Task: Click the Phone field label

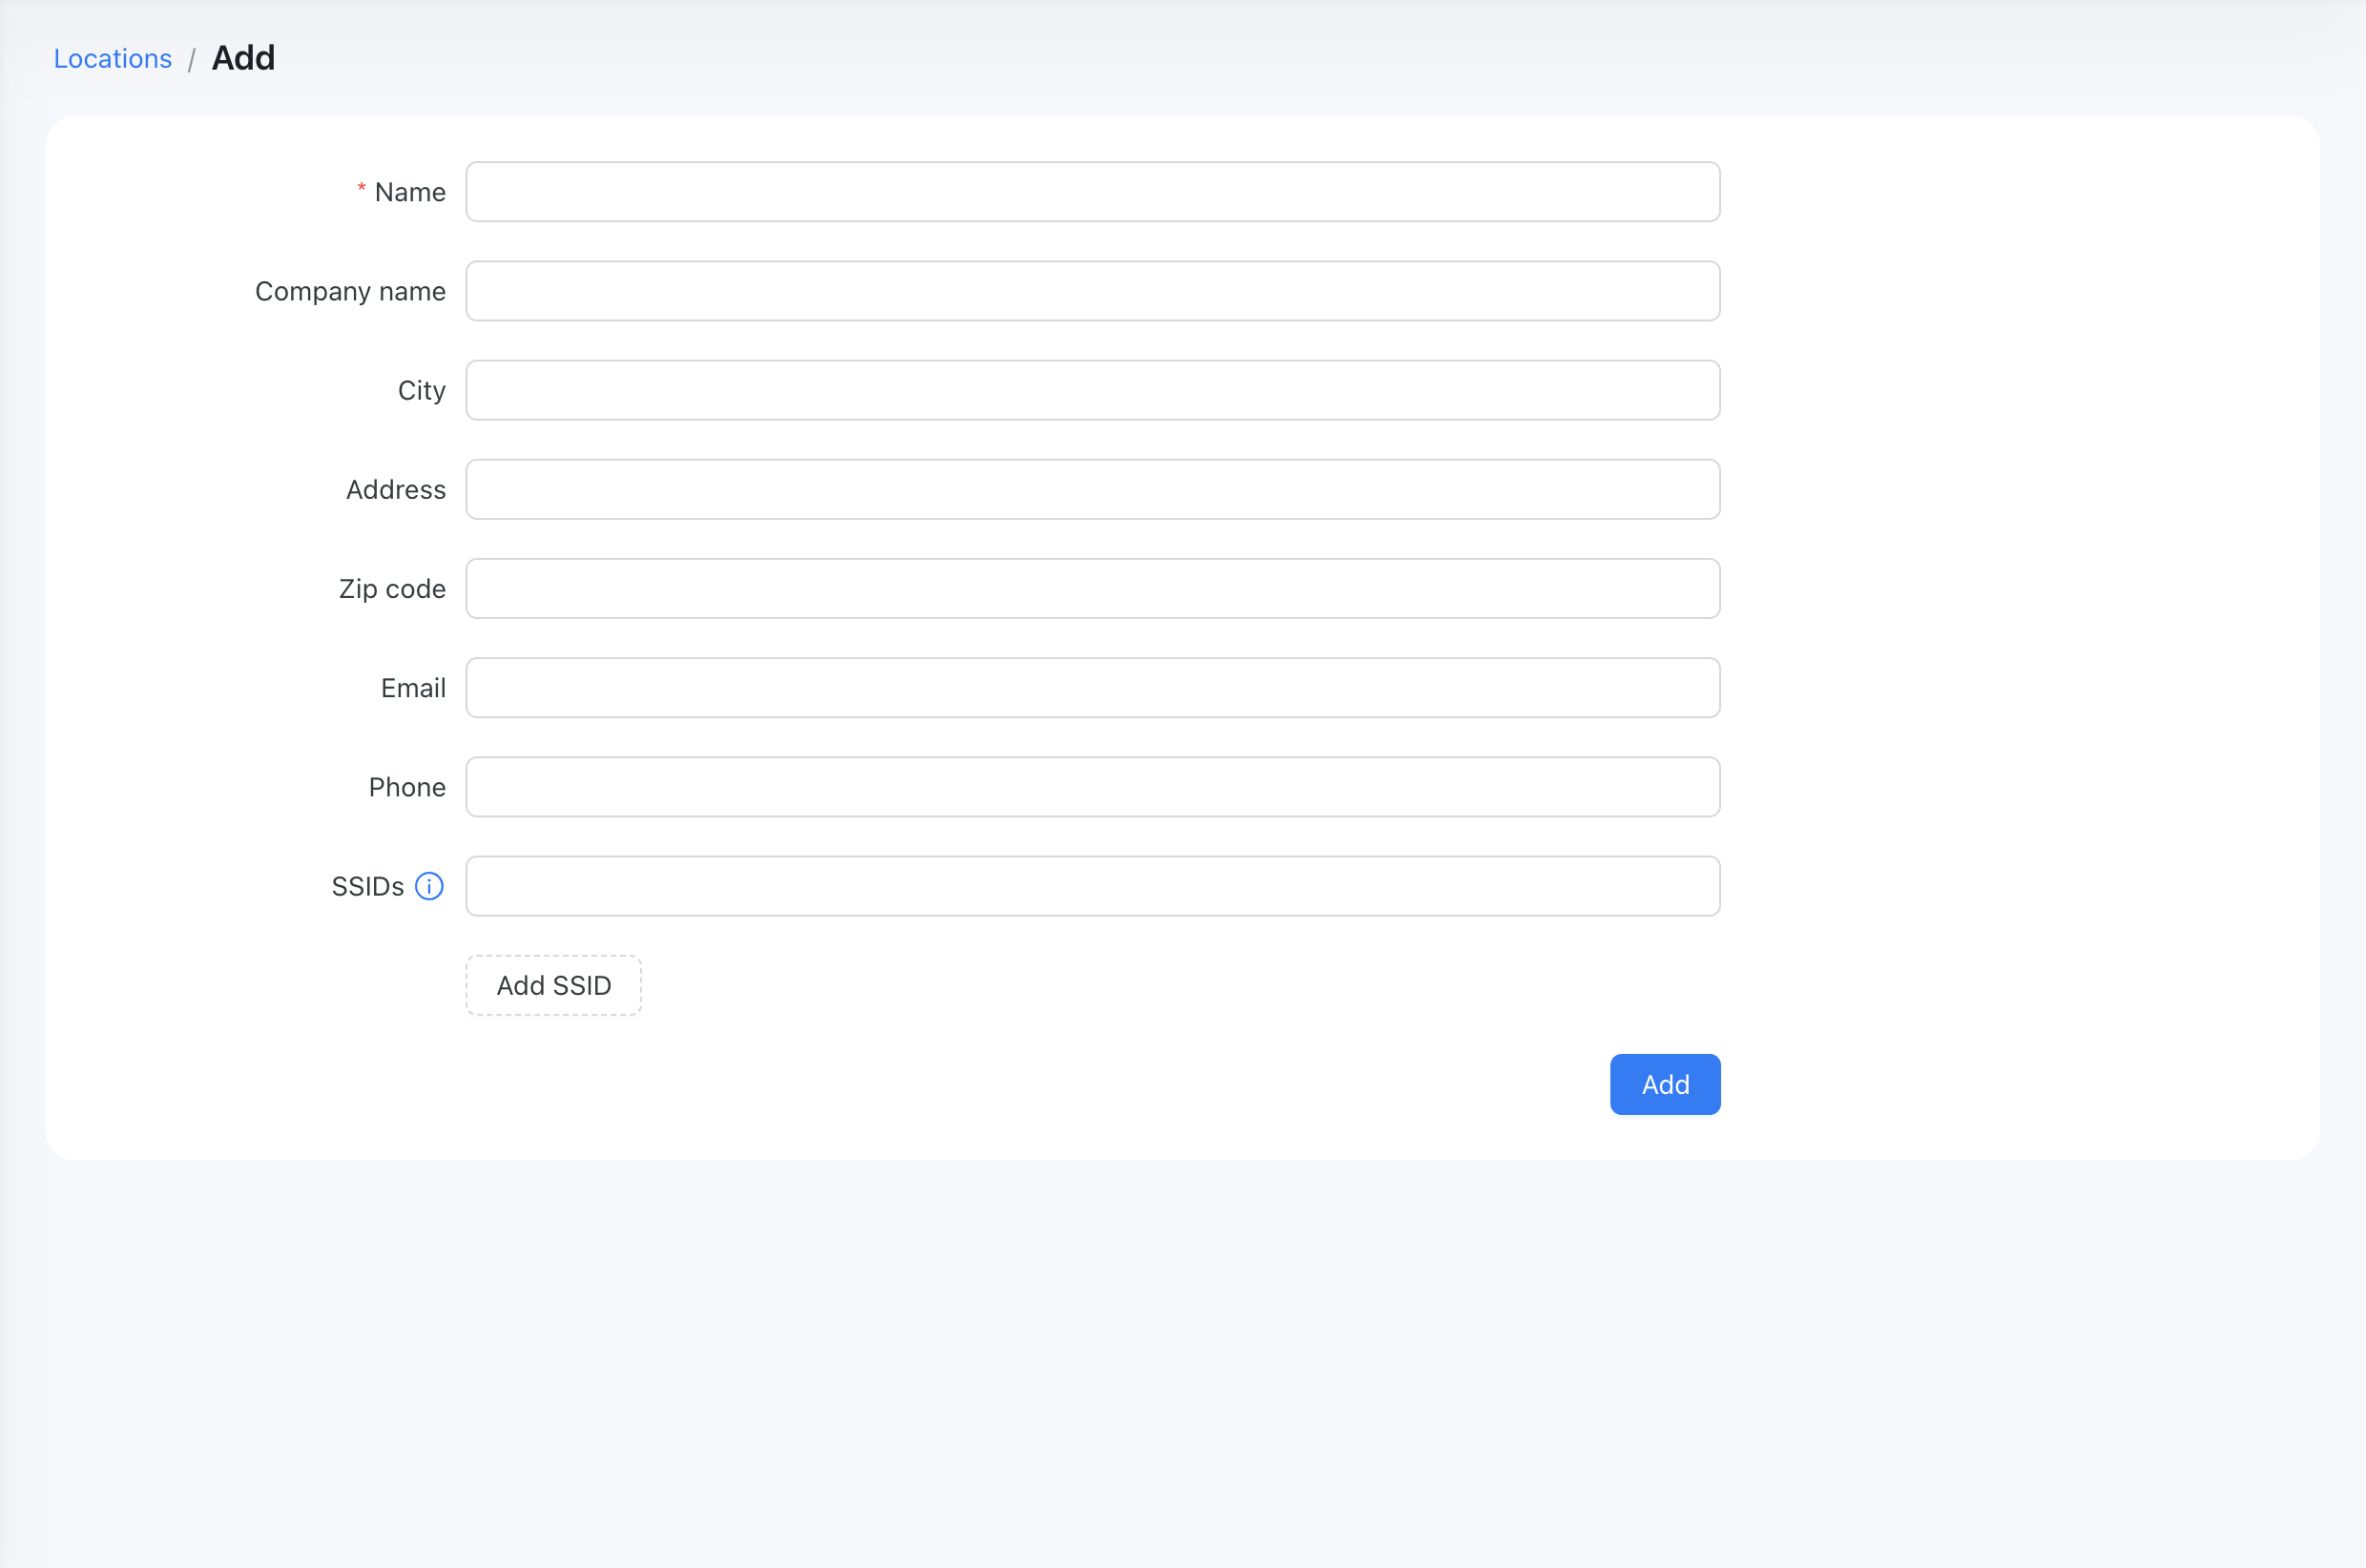Action: click(x=407, y=787)
